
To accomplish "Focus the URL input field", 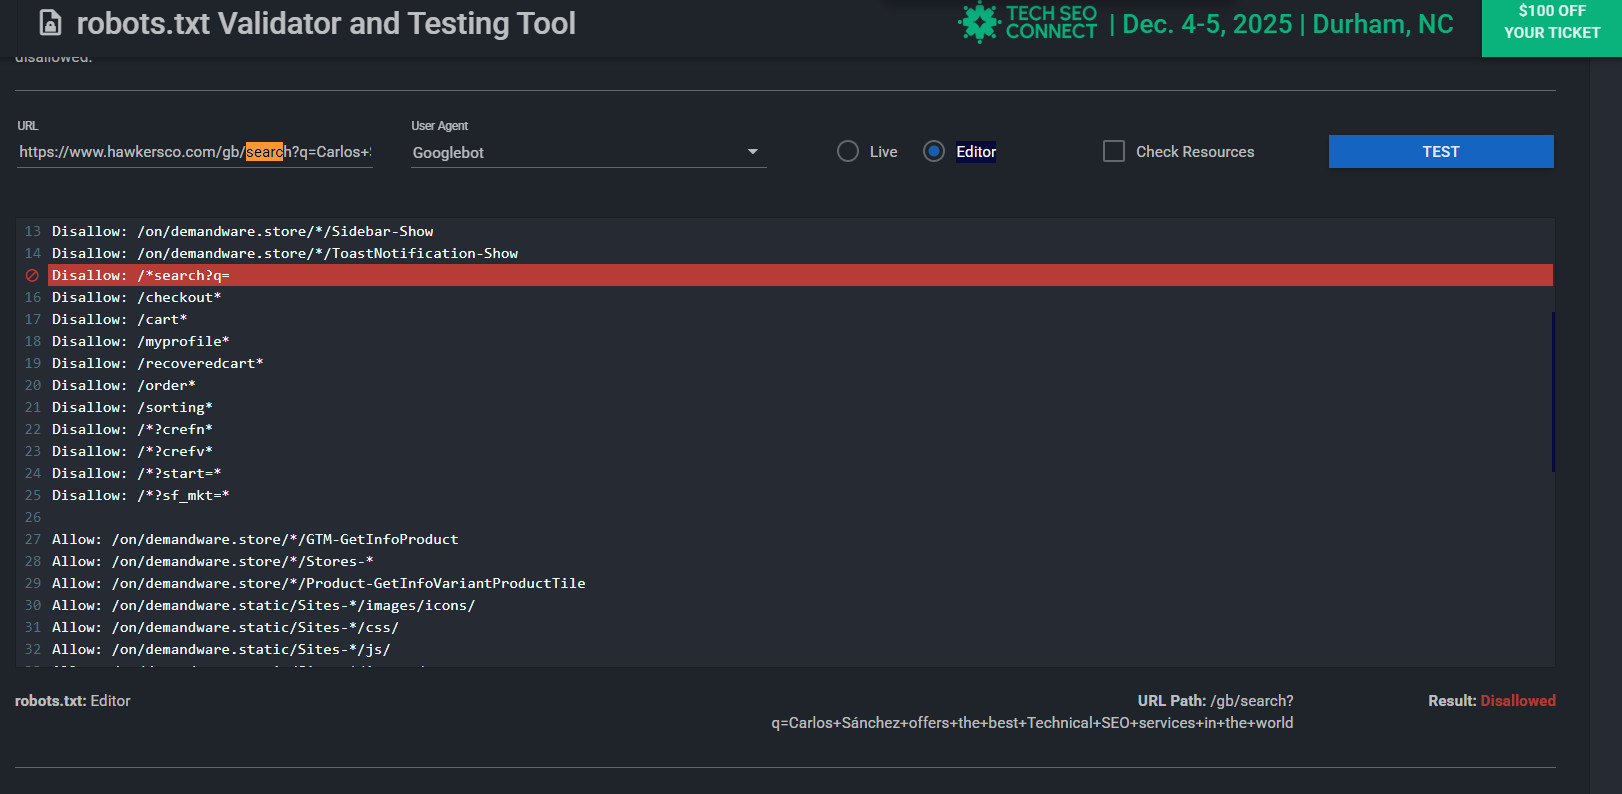I will pos(194,152).
